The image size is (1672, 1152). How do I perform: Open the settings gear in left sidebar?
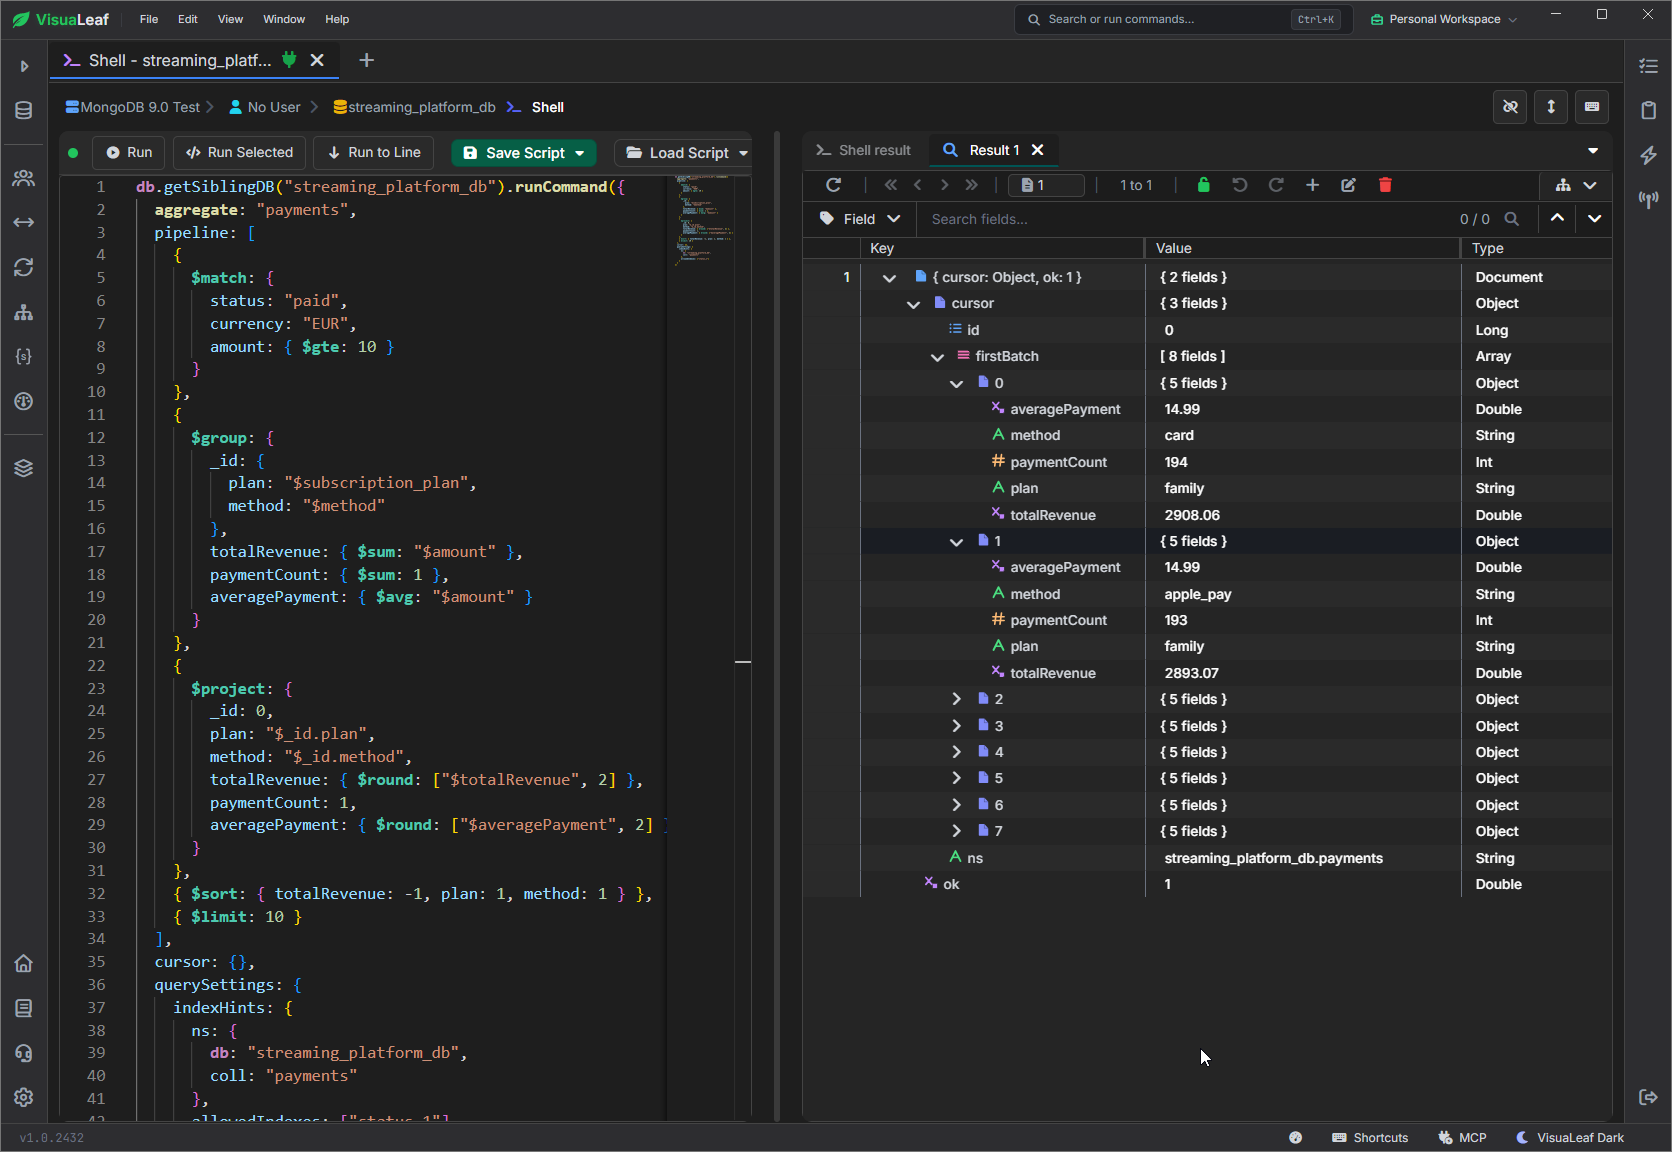point(24,1097)
